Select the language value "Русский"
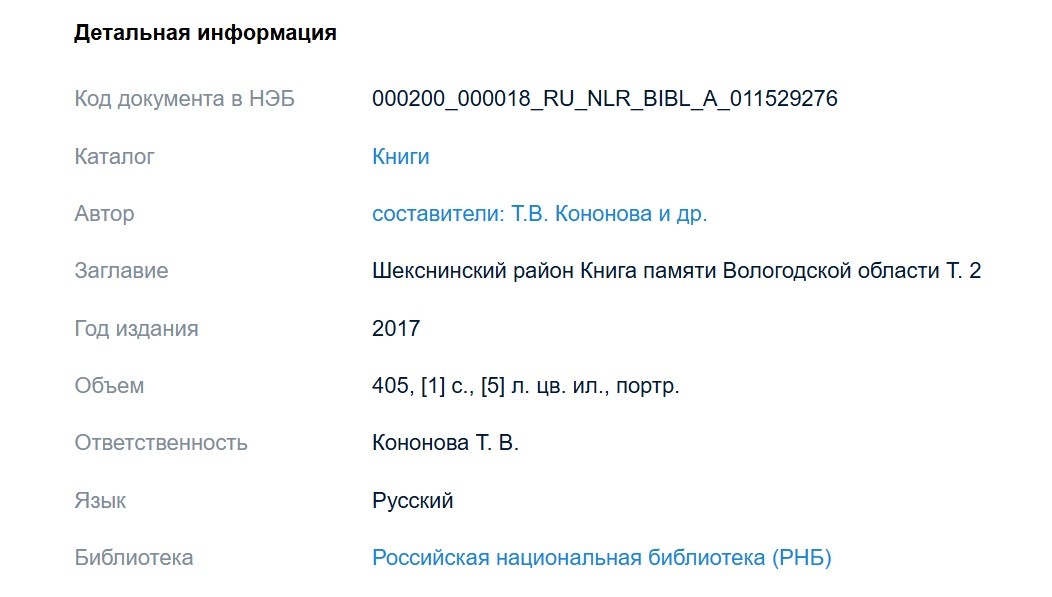1052x597 pixels. pyautogui.click(x=412, y=500)
